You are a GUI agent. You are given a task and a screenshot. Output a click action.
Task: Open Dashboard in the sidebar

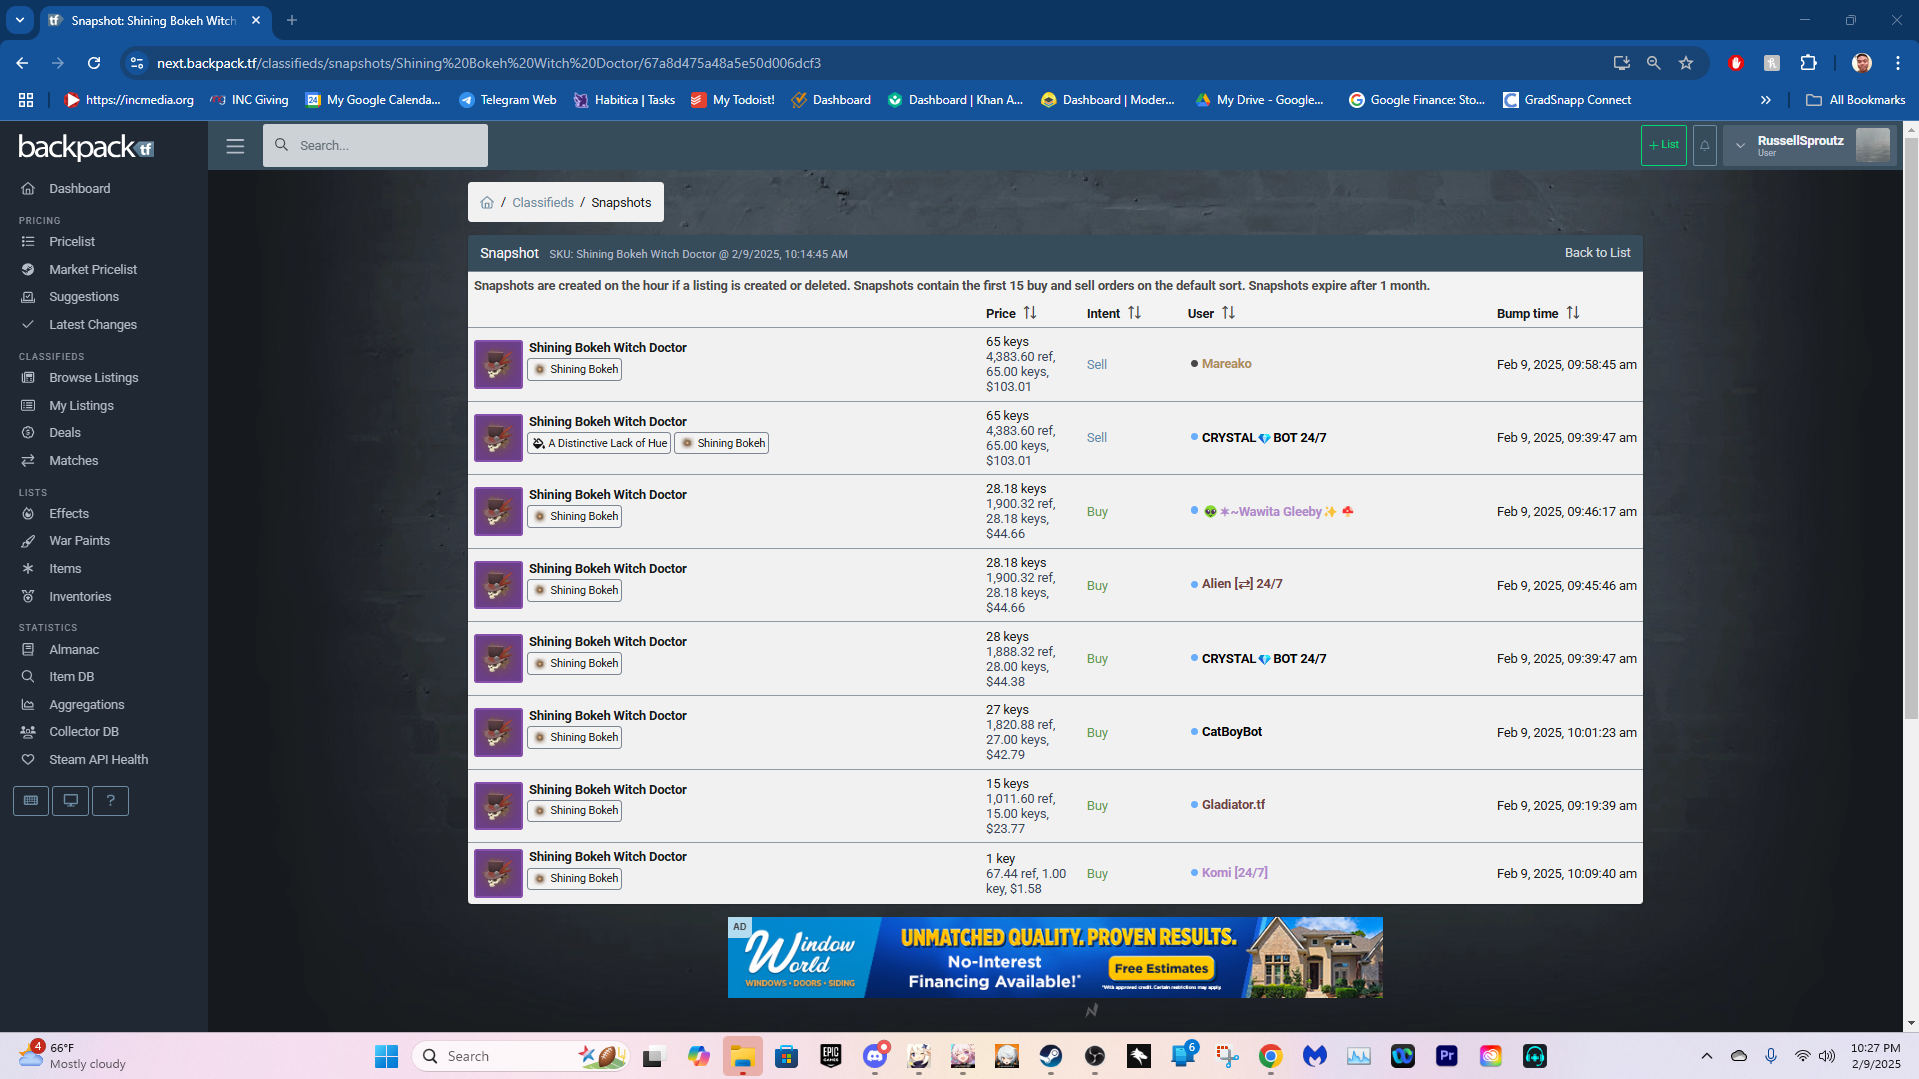tap(80, 189)
